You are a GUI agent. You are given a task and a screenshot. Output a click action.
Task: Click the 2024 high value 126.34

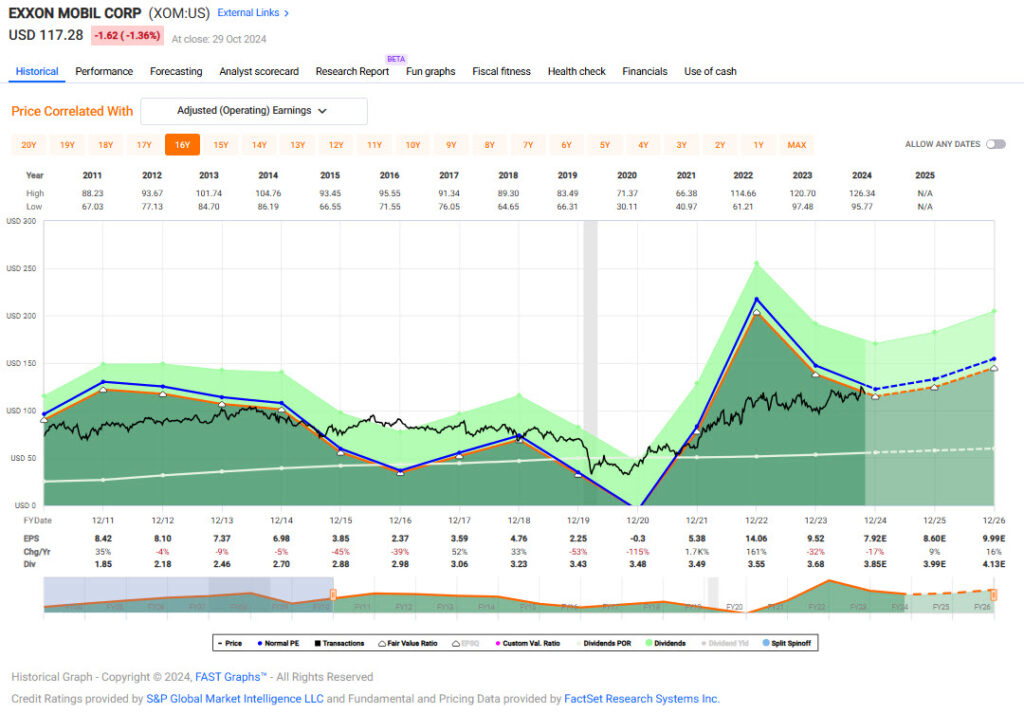pos(862,193)
